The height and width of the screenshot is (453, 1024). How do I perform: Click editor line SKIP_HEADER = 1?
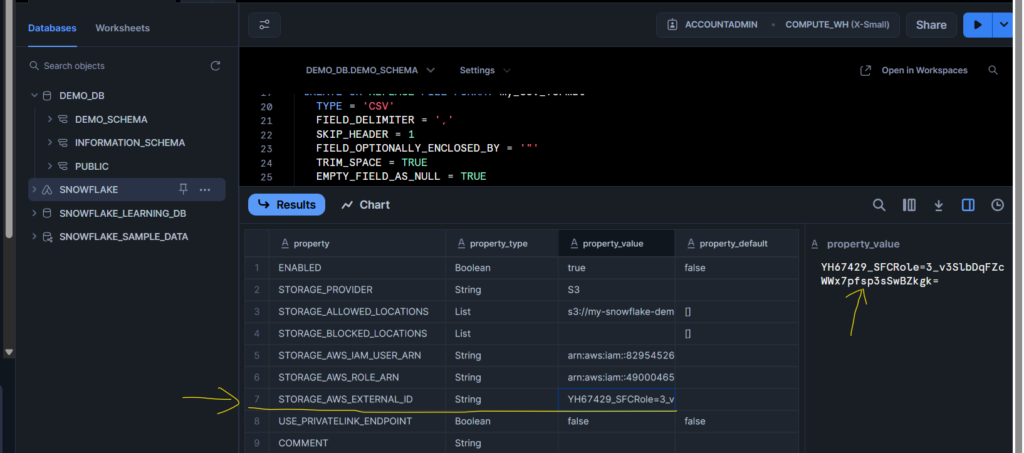click(365, 134)
